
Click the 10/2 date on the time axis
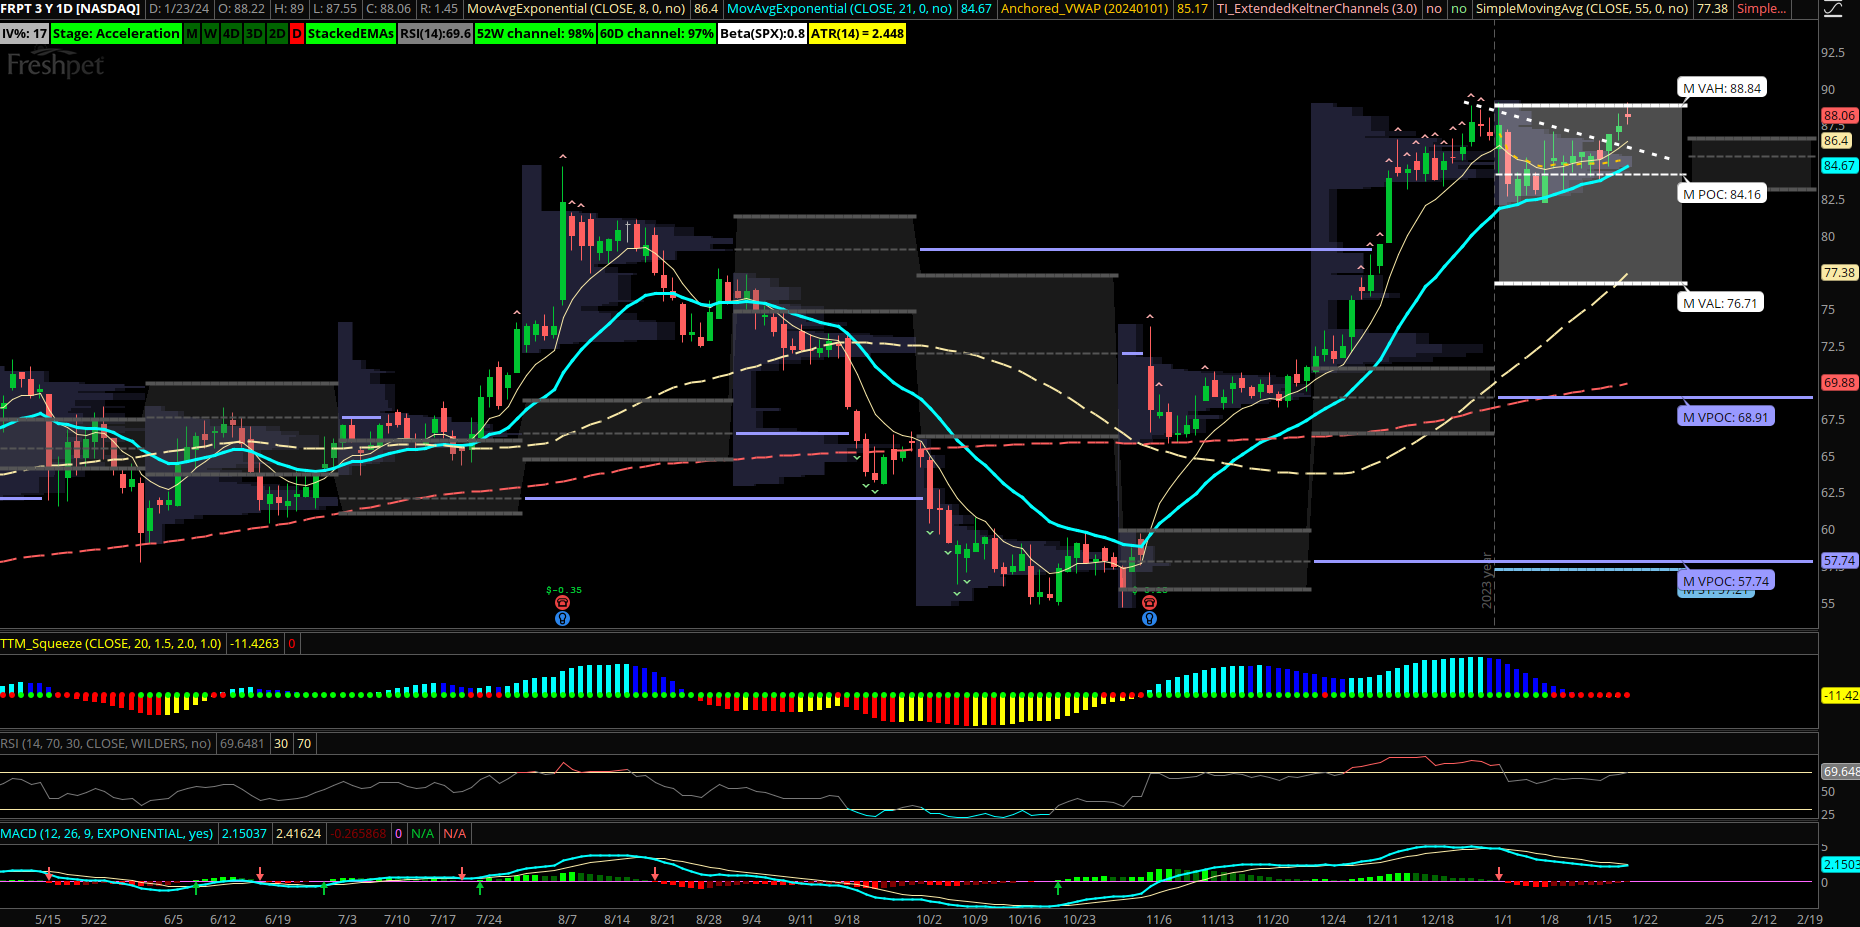(929, 919)
